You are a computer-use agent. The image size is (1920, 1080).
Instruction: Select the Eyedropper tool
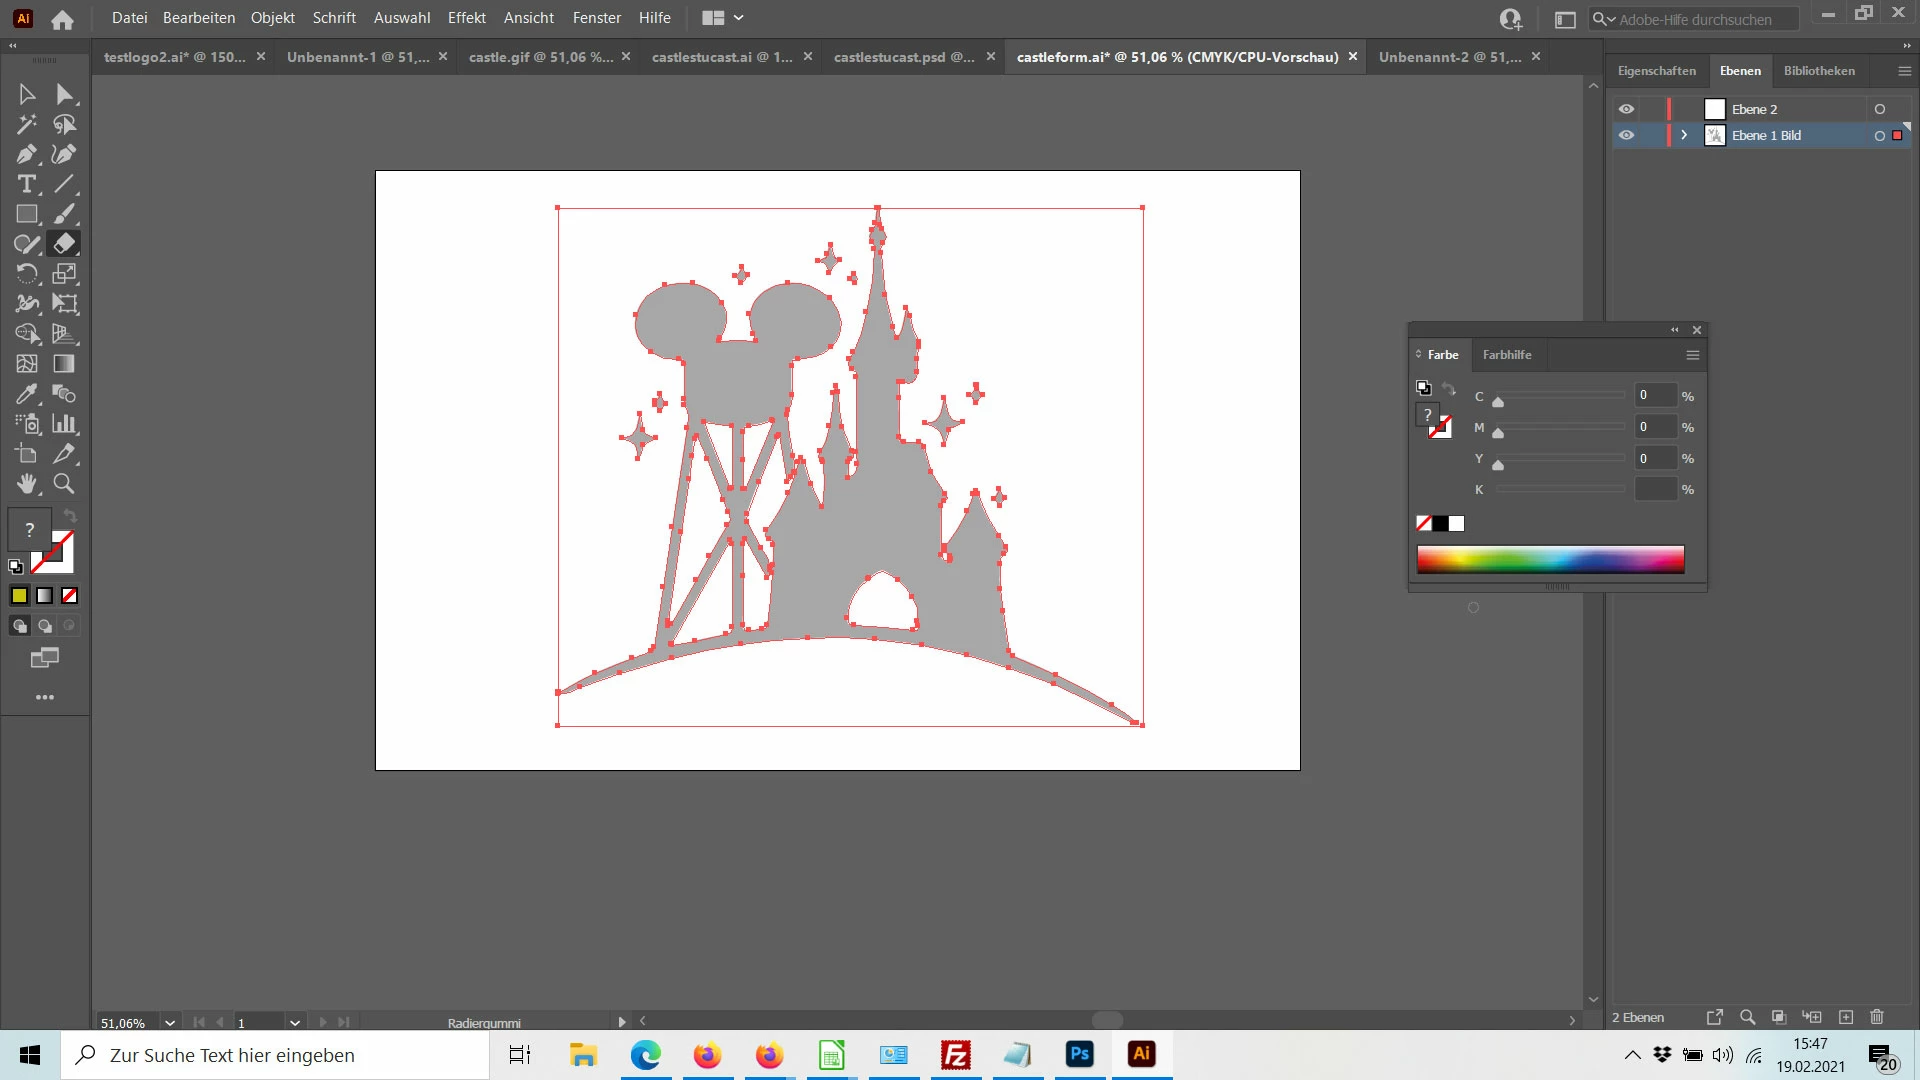[x=27, y=394]
